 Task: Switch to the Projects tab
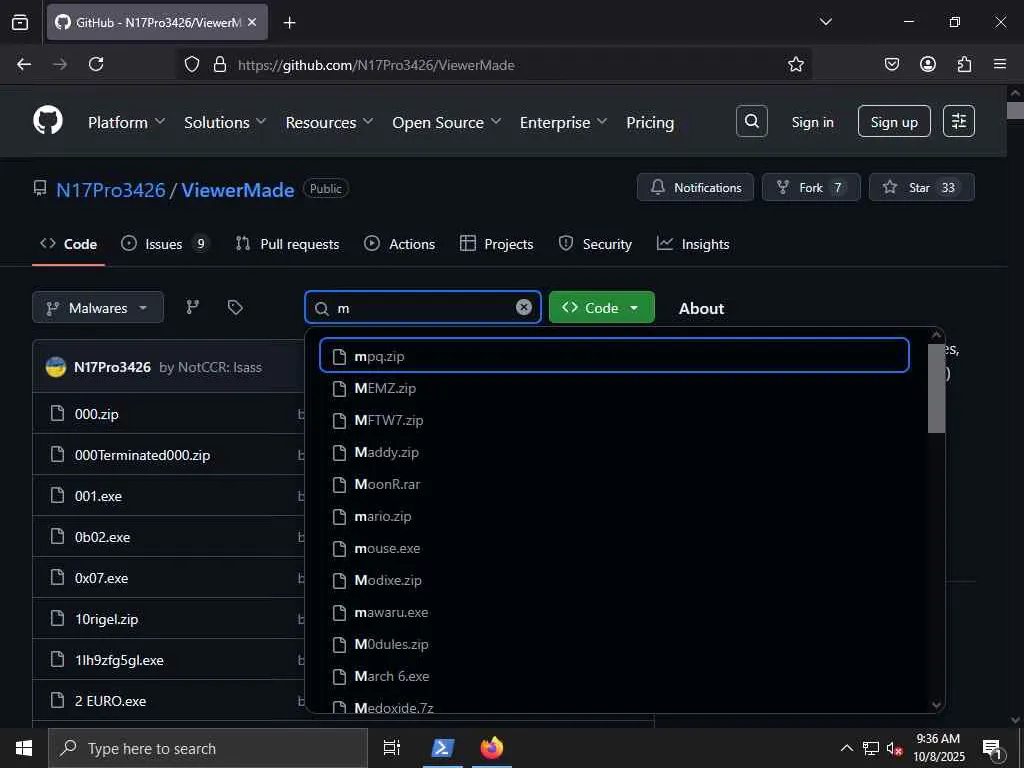click(x=496, y=244)
